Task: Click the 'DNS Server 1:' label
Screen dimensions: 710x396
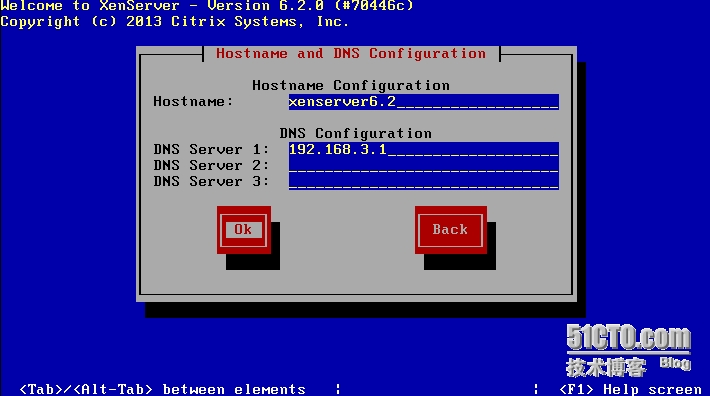Action: [211, 149]
